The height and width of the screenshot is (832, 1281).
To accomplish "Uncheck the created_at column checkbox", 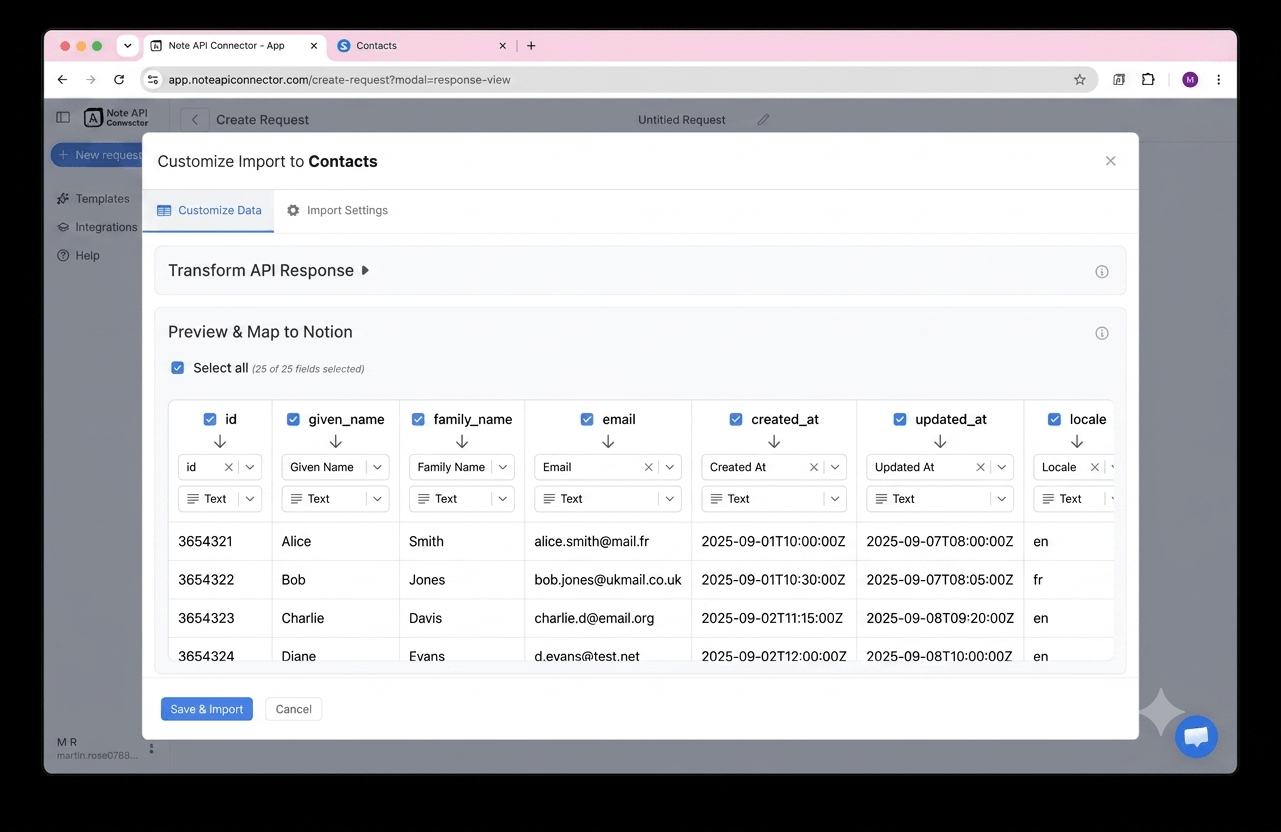I will (x=736, y=419).
